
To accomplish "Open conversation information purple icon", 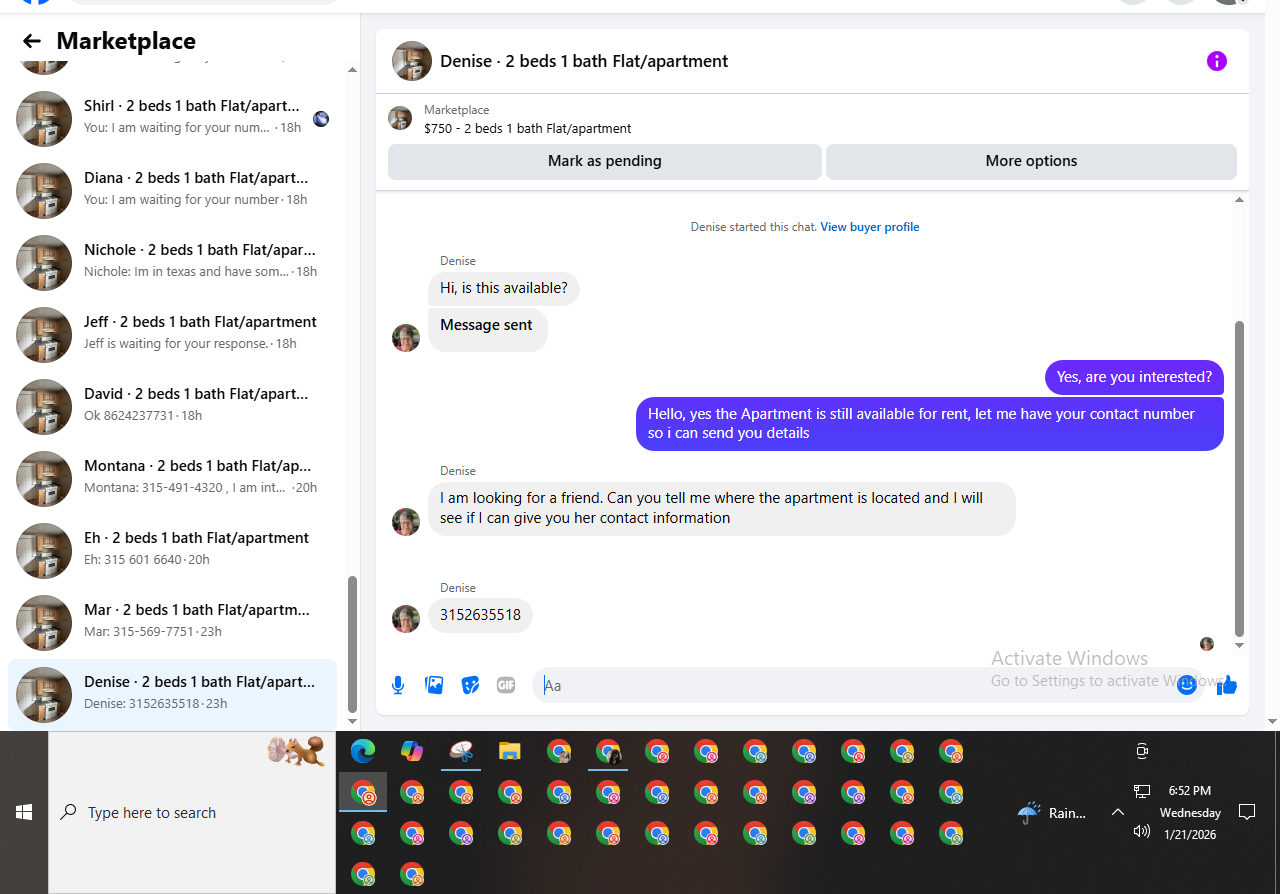I will (x=1216, y=61).
